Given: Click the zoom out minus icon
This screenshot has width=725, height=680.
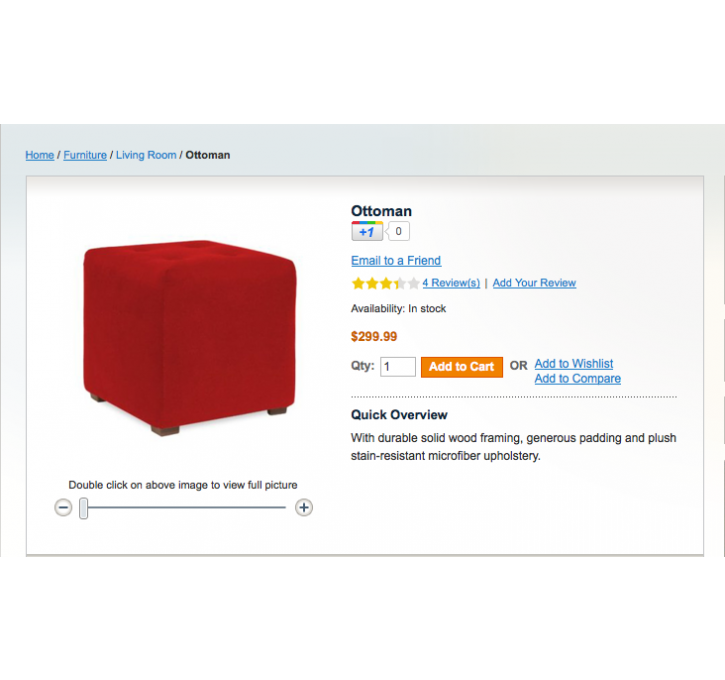Looking at the screenshot, I should (x=63, y=507).
